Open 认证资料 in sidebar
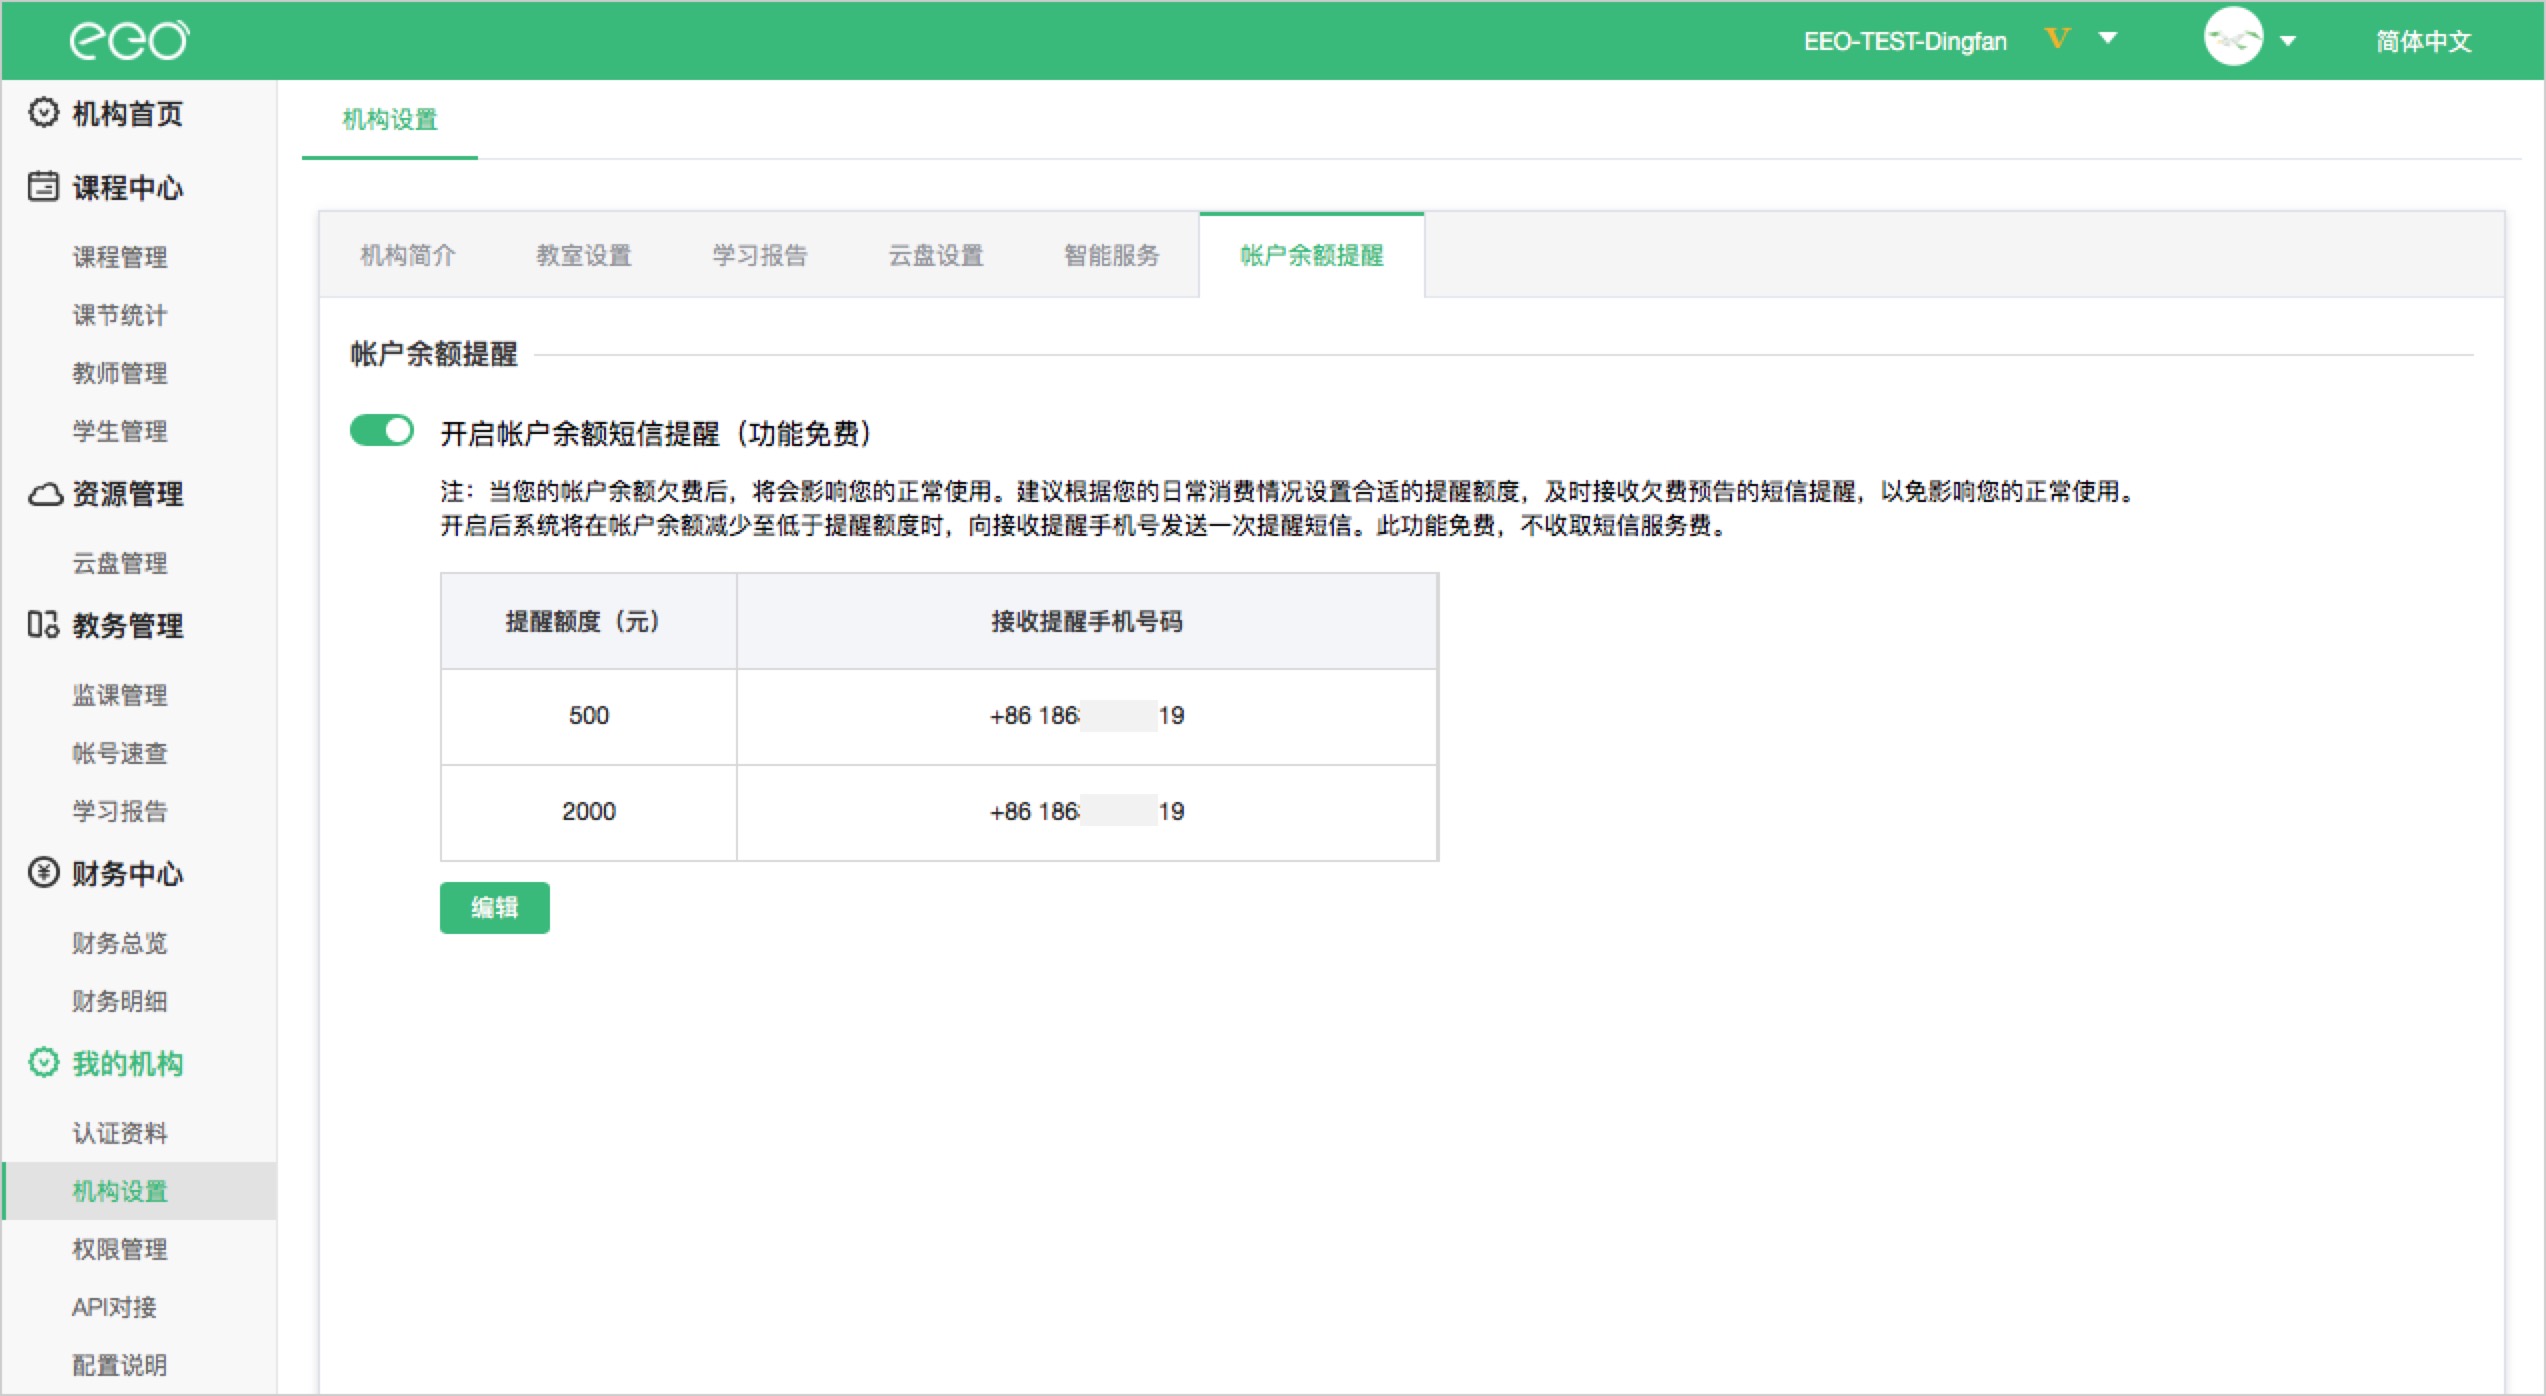Viewport: 2546px width, 1396px height. [x=120, y=1133]
